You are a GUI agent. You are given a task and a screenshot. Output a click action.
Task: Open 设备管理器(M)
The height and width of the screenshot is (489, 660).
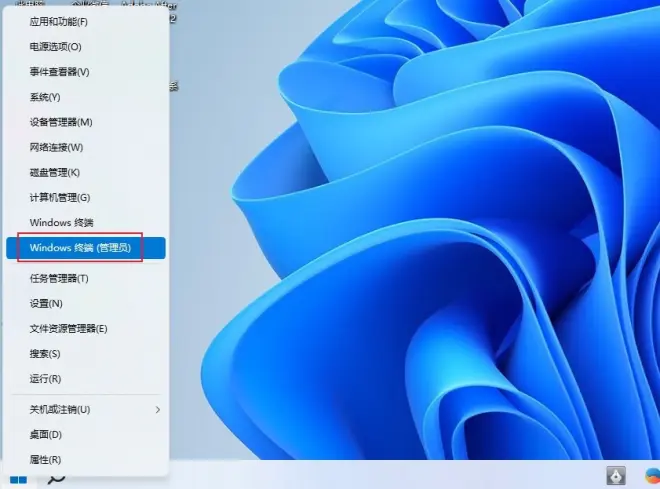[86, 122]
